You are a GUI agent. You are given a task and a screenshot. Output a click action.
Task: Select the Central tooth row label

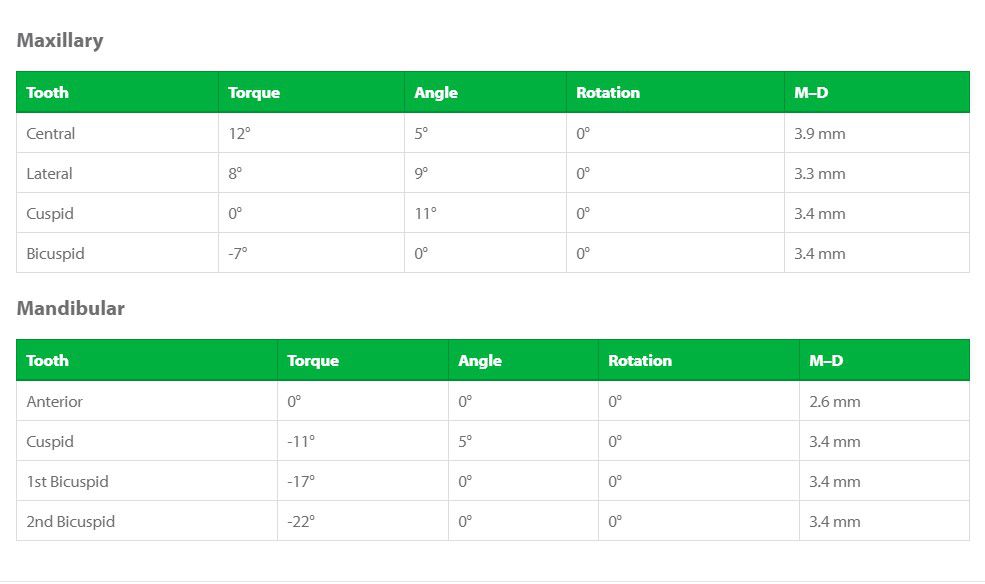pyautogui.click(x=50, y=133)
